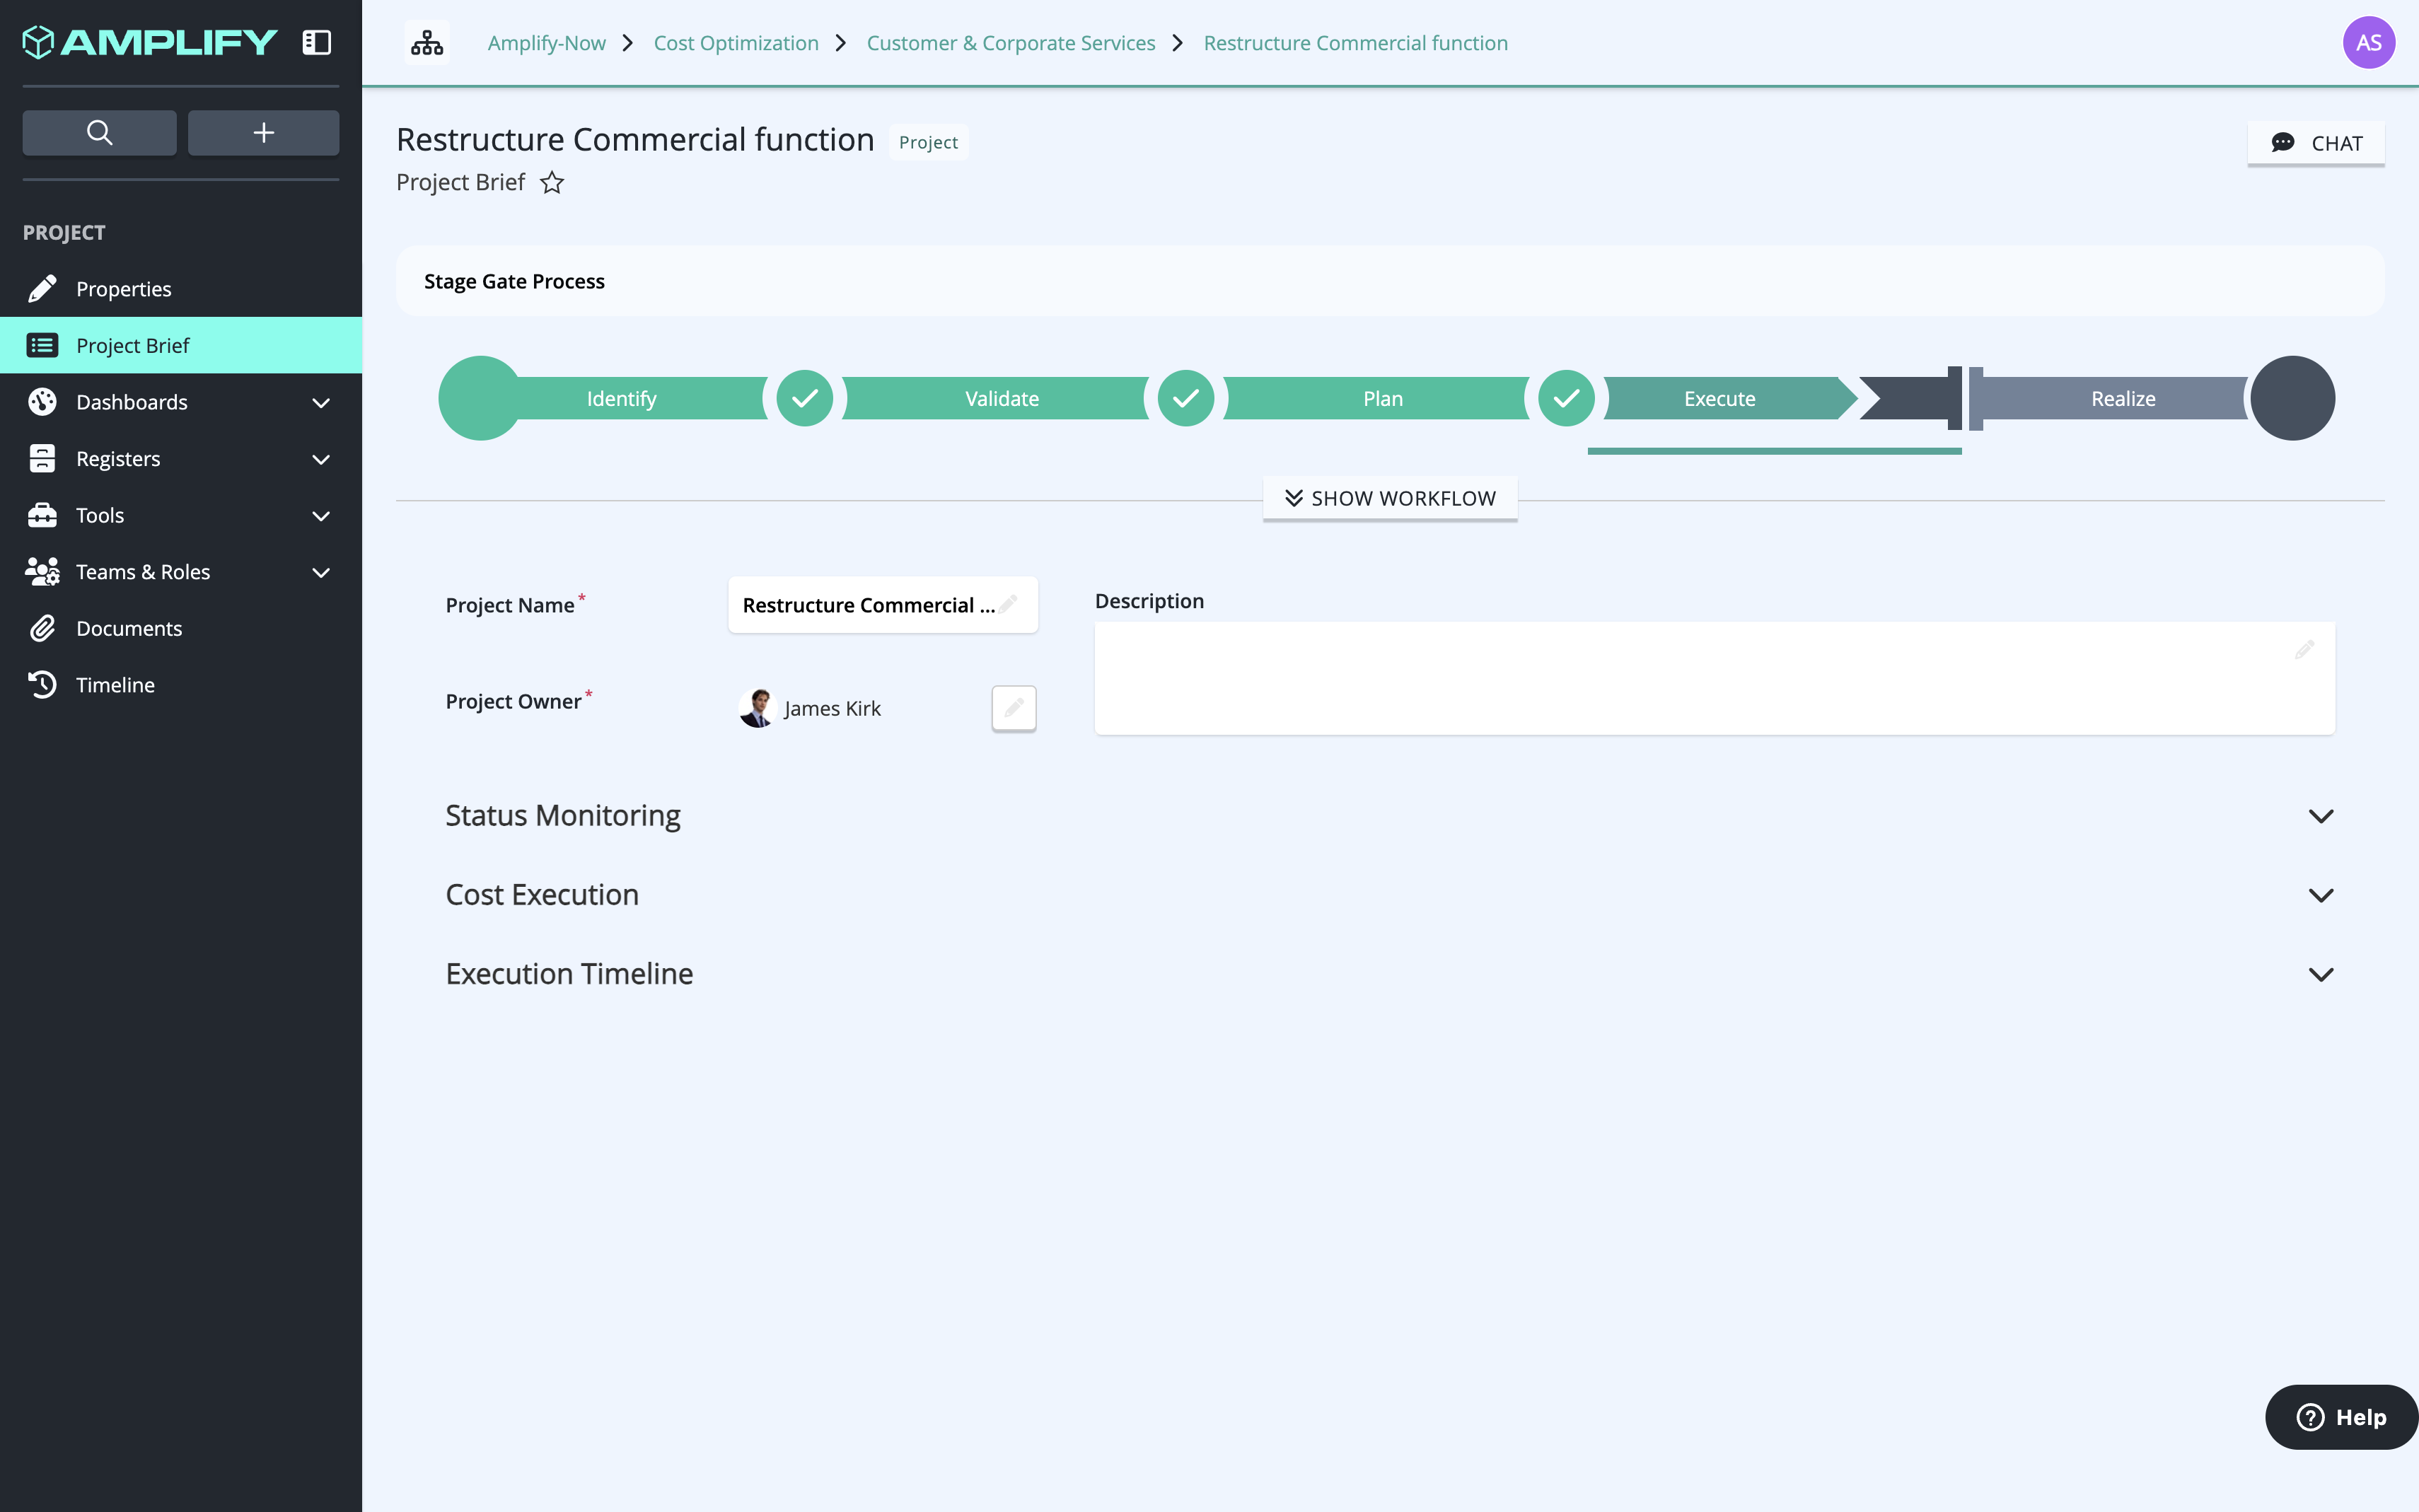2419x1512 pixels.
Task: Select the Identify stage
Action: (621, 398)
